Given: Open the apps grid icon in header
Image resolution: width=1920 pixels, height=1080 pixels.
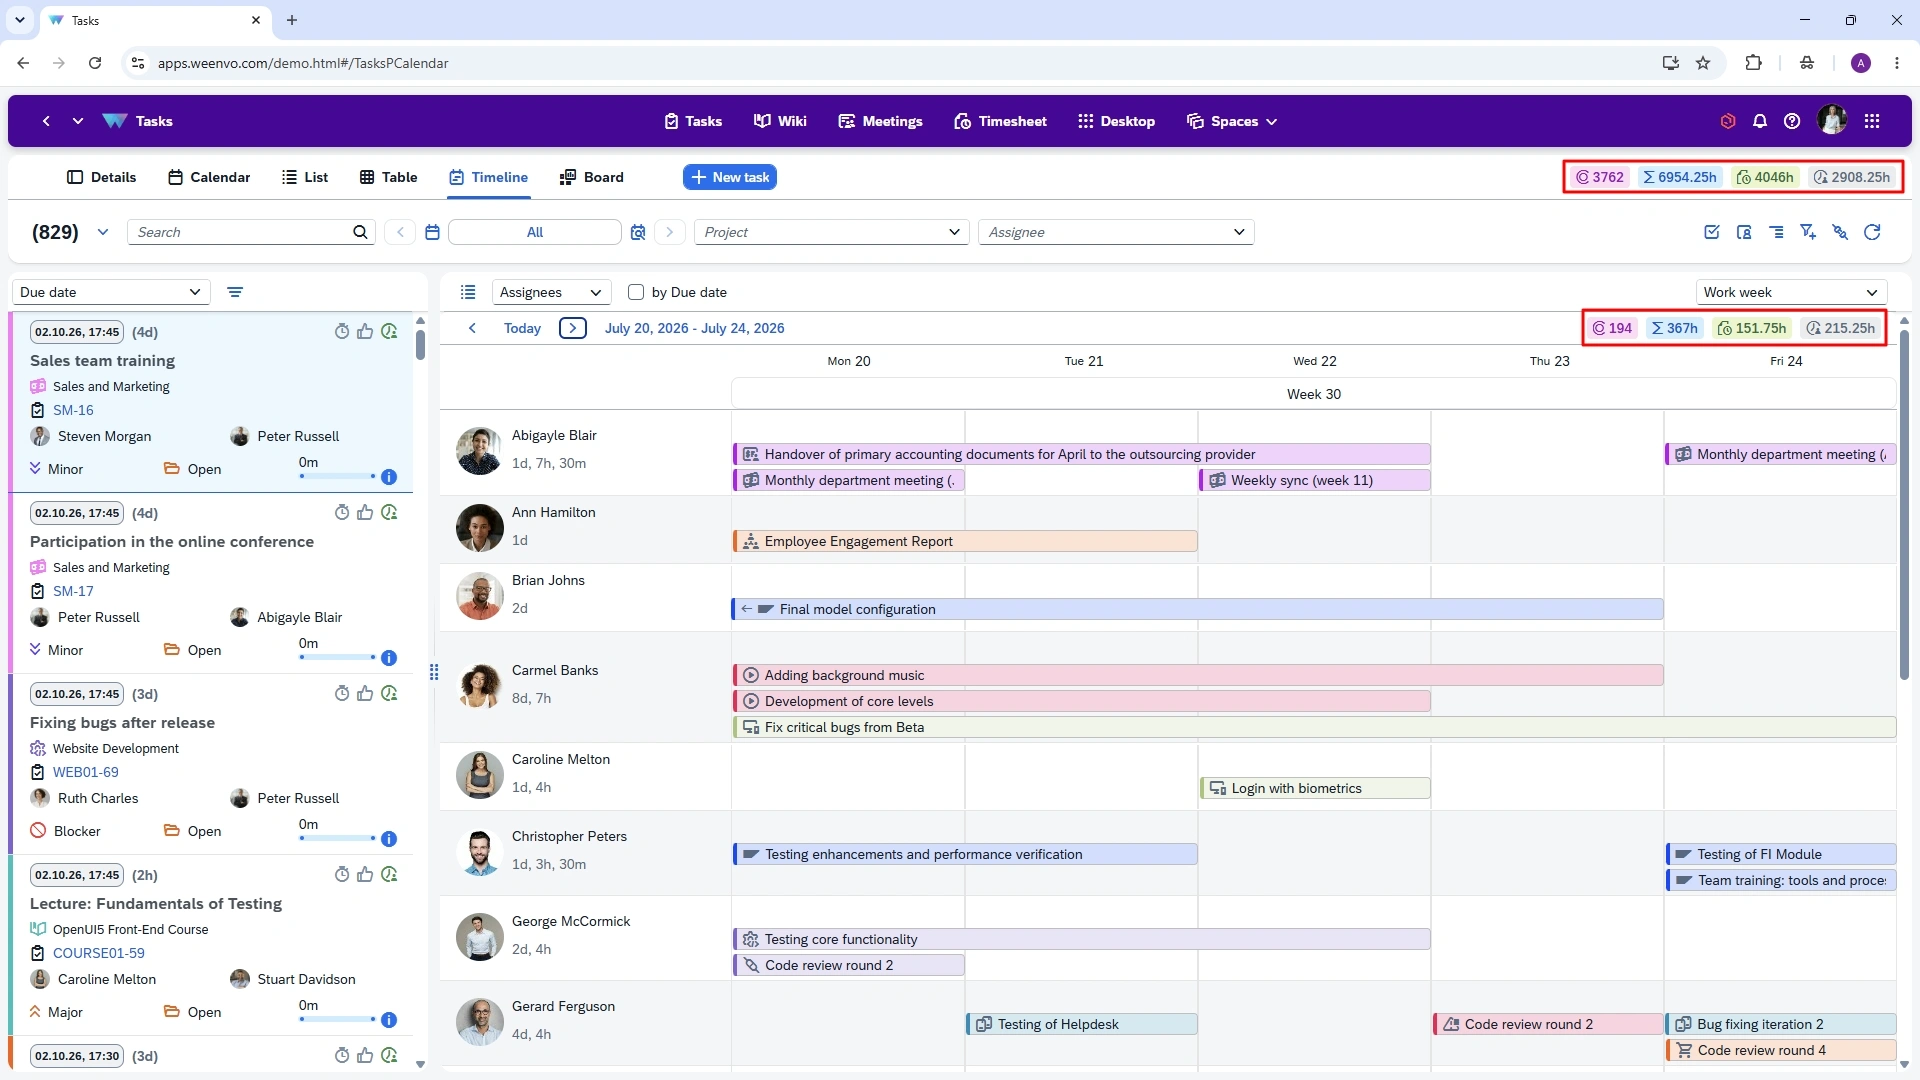Looking at the screenshot, I should click(1872, 121).
